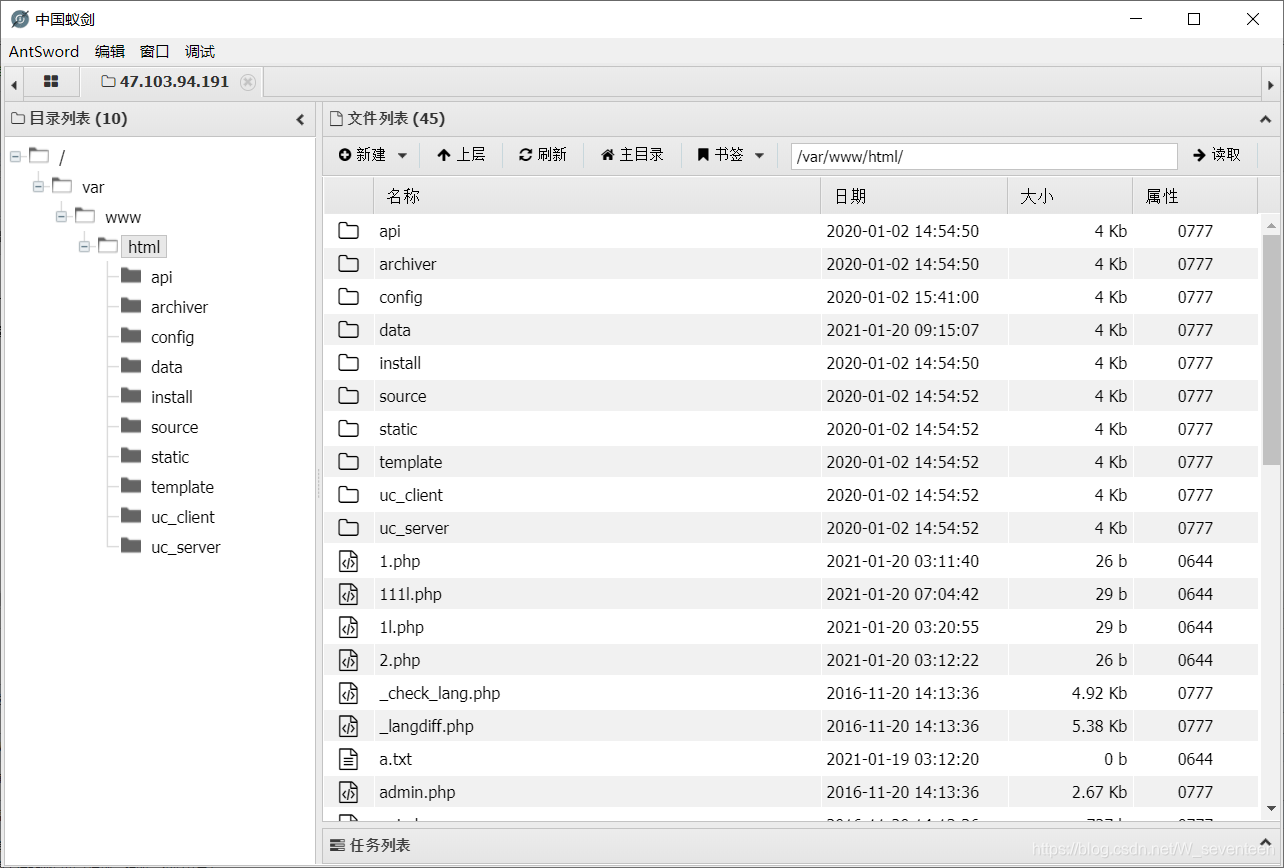Select the html folder in tree
This screenshot has width=1284, height=868.
(x=144, y=247)
